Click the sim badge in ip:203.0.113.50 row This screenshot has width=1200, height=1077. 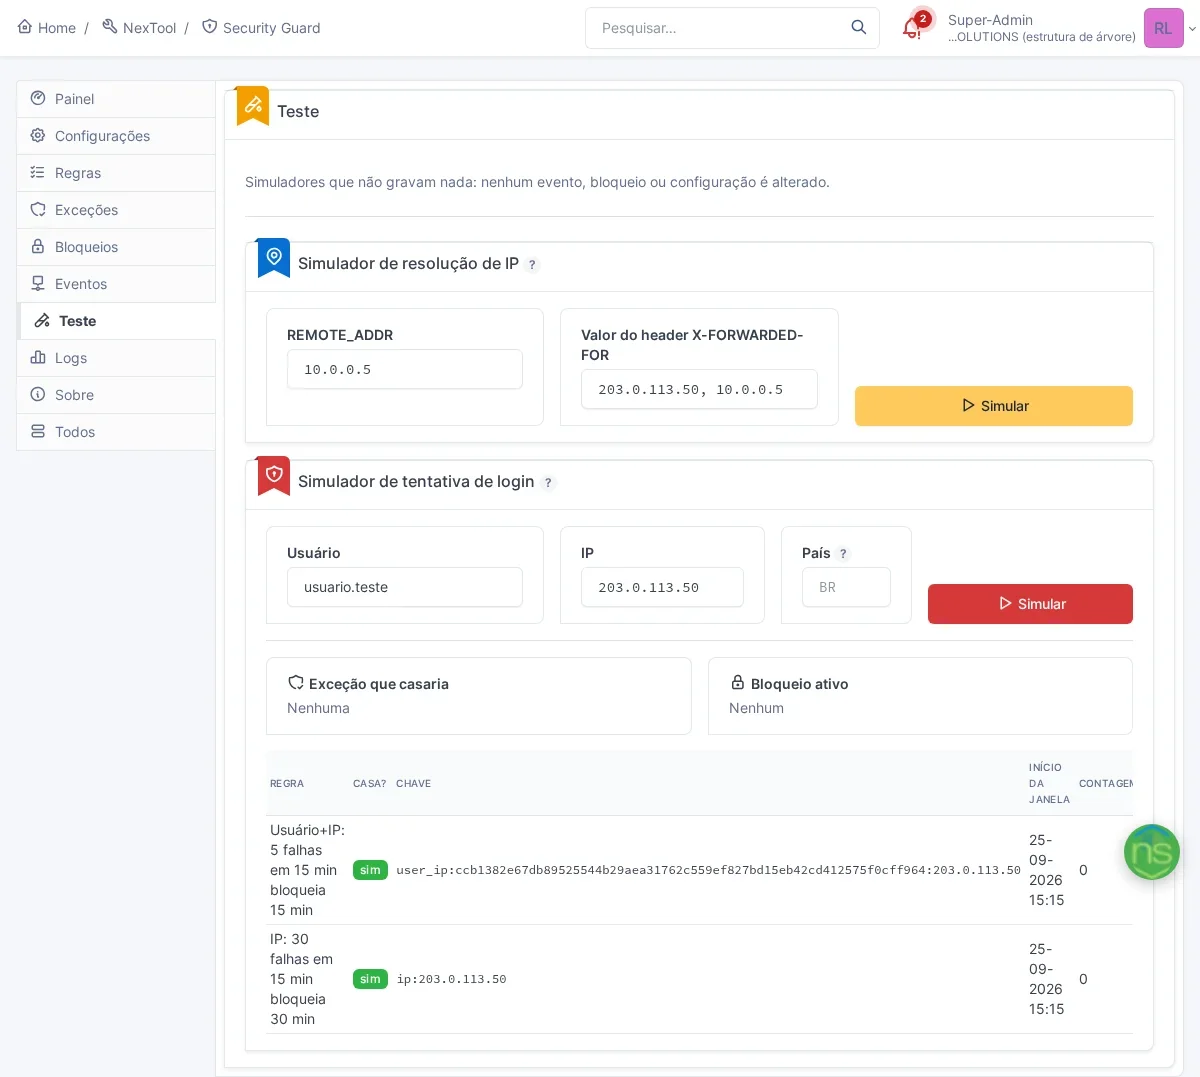(370, 979)
